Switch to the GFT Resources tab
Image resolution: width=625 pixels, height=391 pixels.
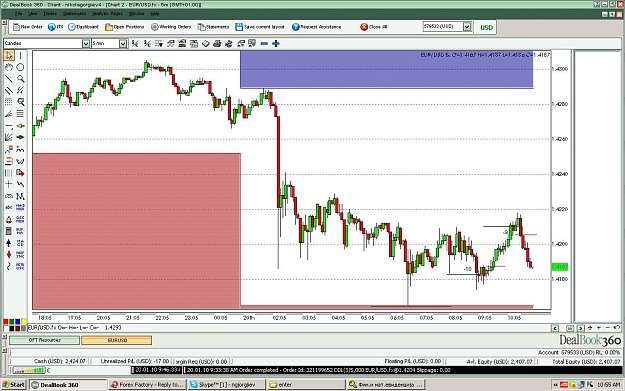(x=44, y=340)
